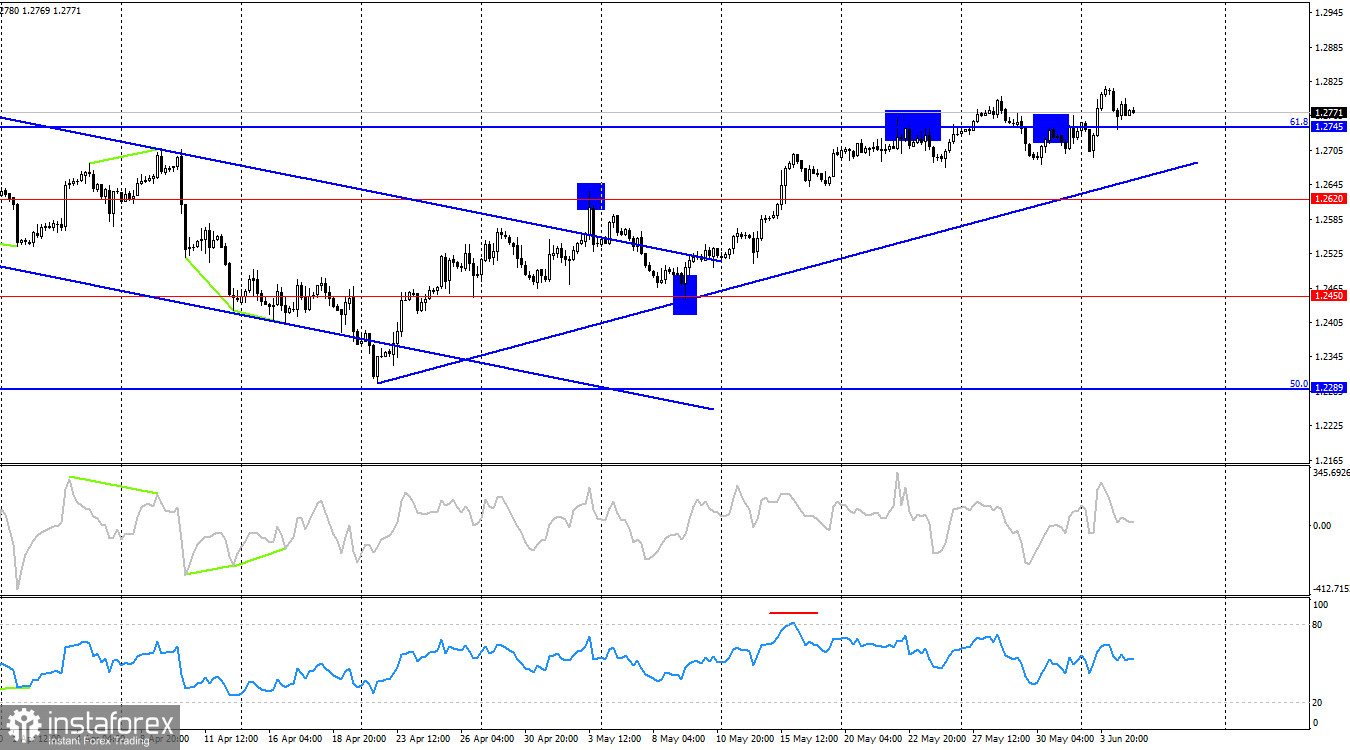
Task: Click the 1.2585 price scale value
Action: [x=1331, y=219]
